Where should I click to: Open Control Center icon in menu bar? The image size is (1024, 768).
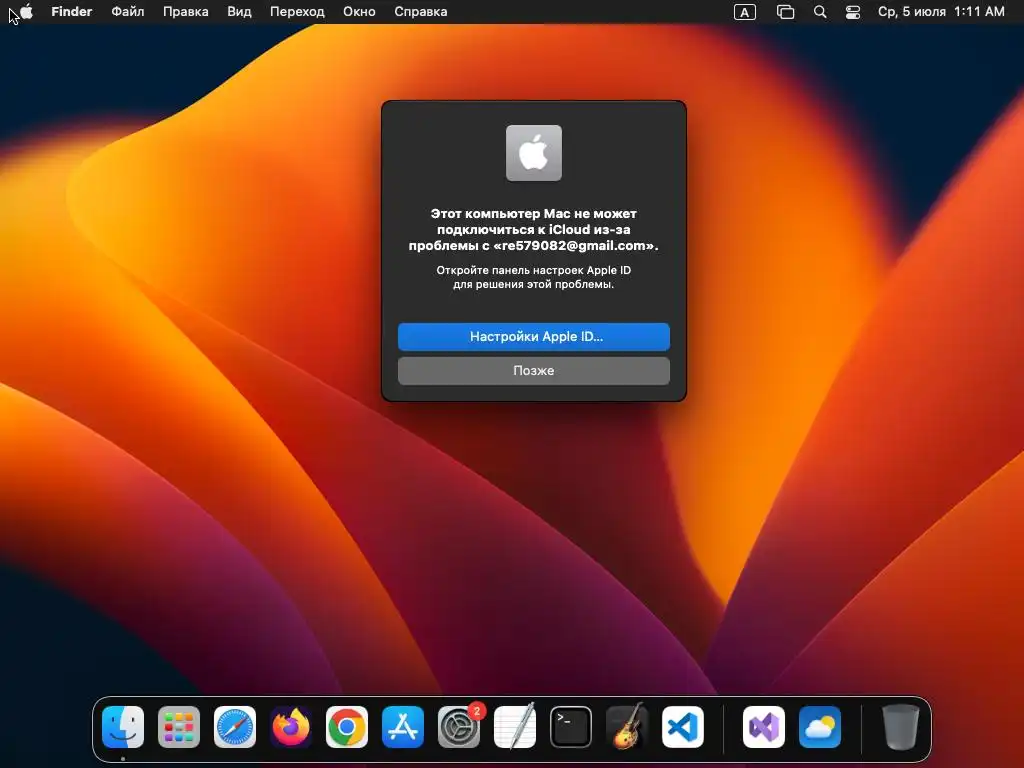pos(853,12)
